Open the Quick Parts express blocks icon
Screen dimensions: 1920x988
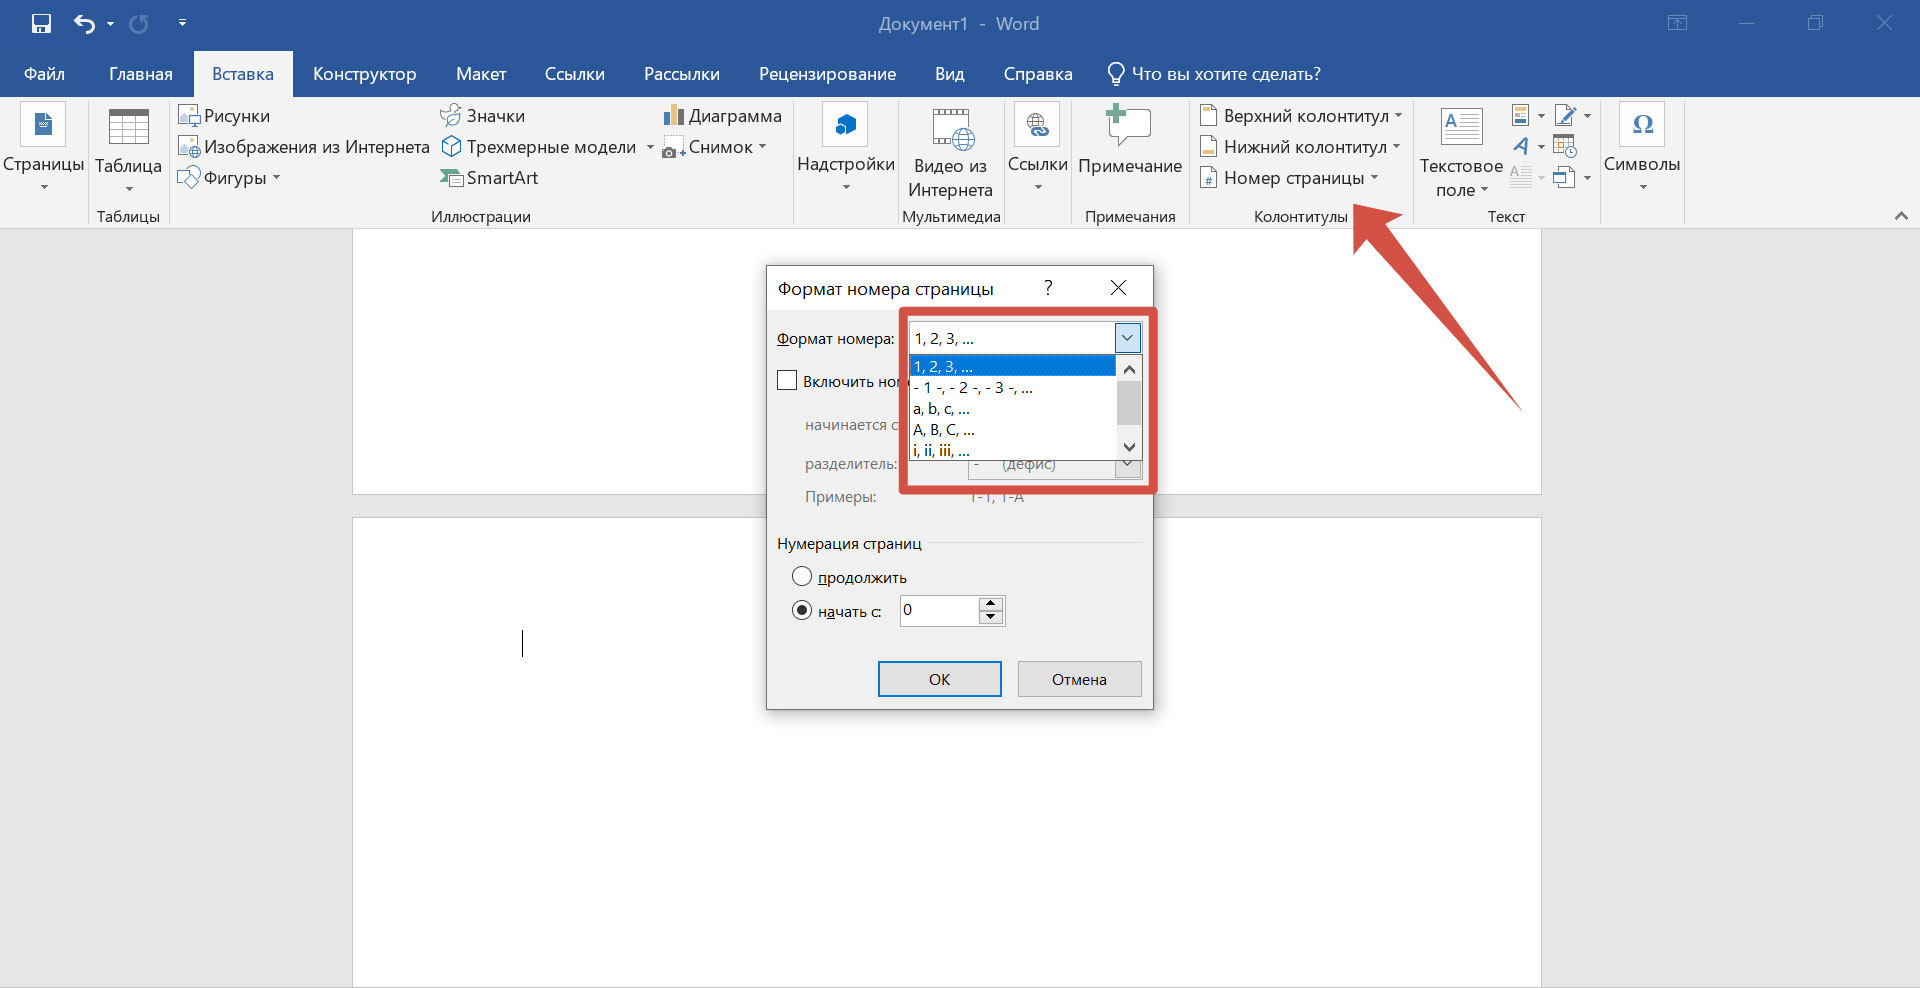[x=1521, y=116]
